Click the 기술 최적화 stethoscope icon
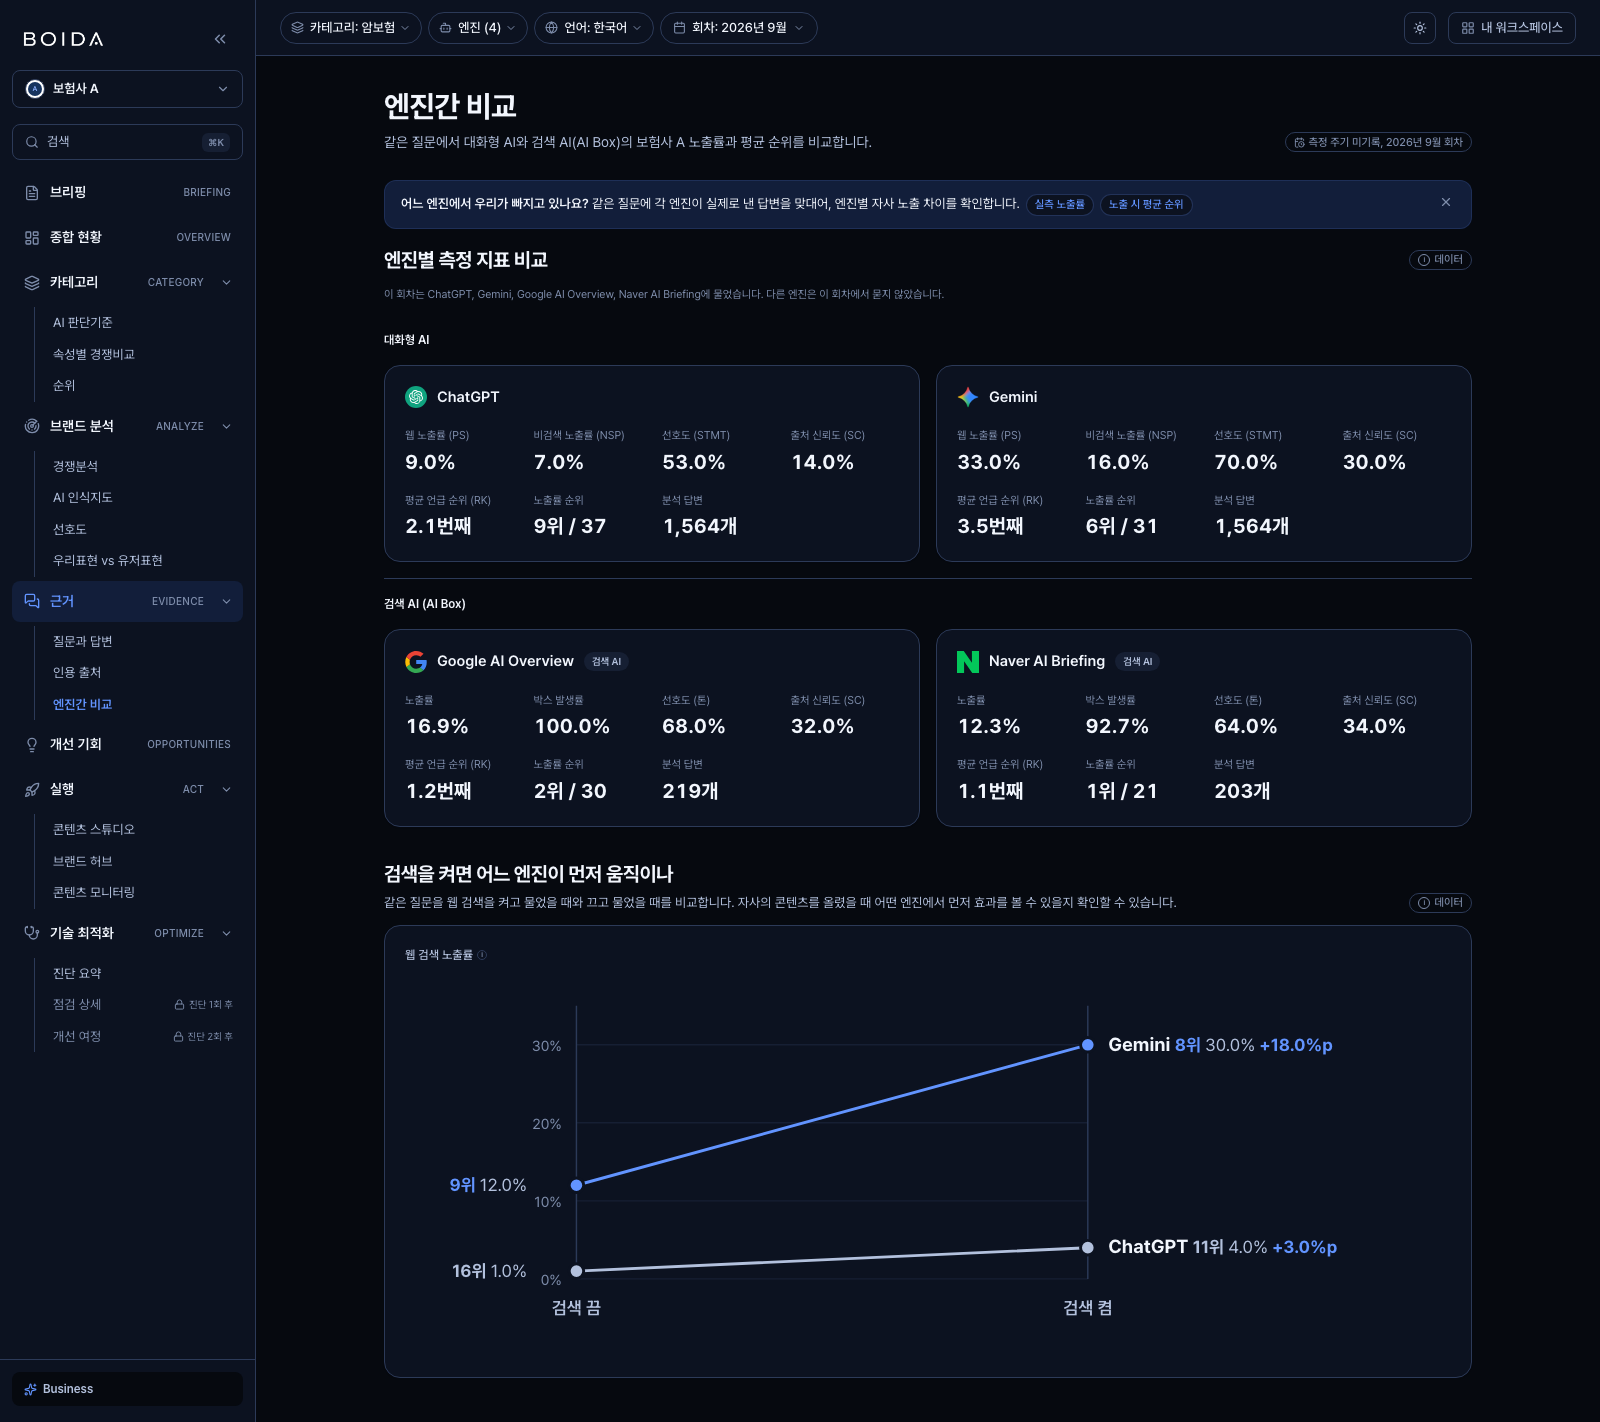Image resolution: width=1600 pixels, height=1422 pixels. click(32, 933)
